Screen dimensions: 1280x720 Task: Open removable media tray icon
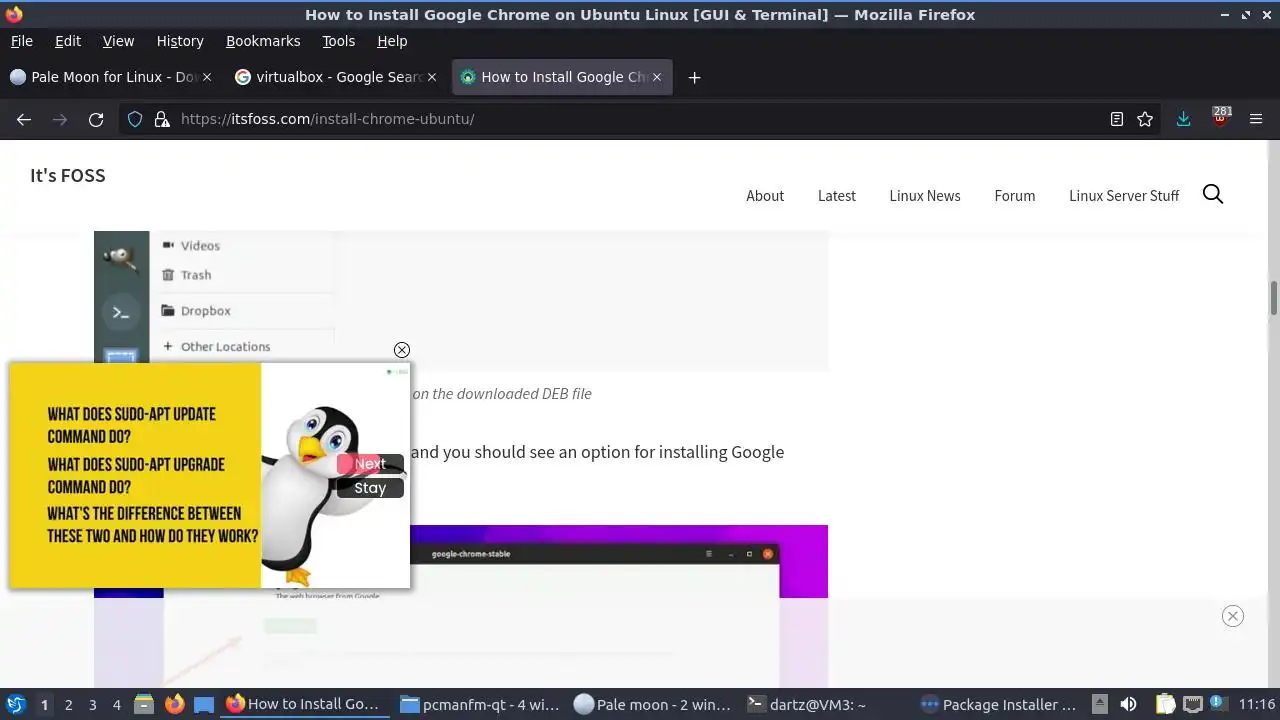1100,705
